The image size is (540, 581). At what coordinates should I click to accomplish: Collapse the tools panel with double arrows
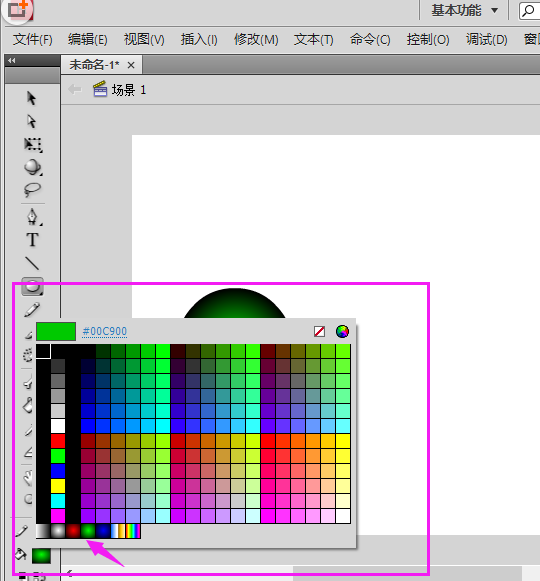pos(12,60)
